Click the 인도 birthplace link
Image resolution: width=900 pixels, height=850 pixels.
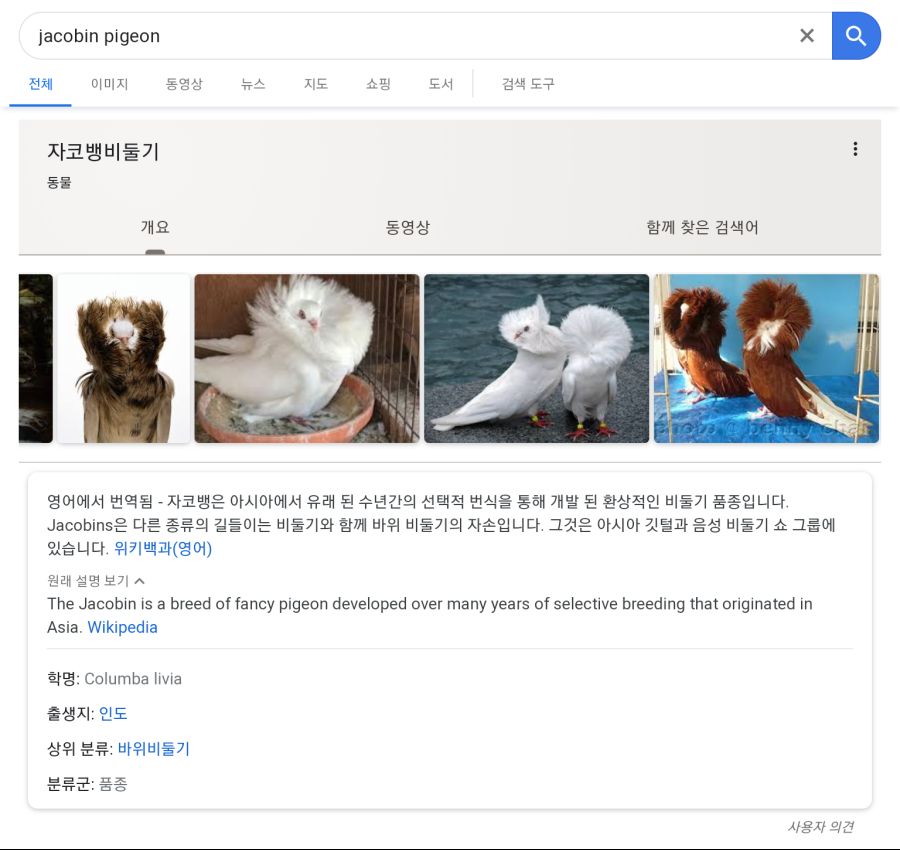[113, 714]
